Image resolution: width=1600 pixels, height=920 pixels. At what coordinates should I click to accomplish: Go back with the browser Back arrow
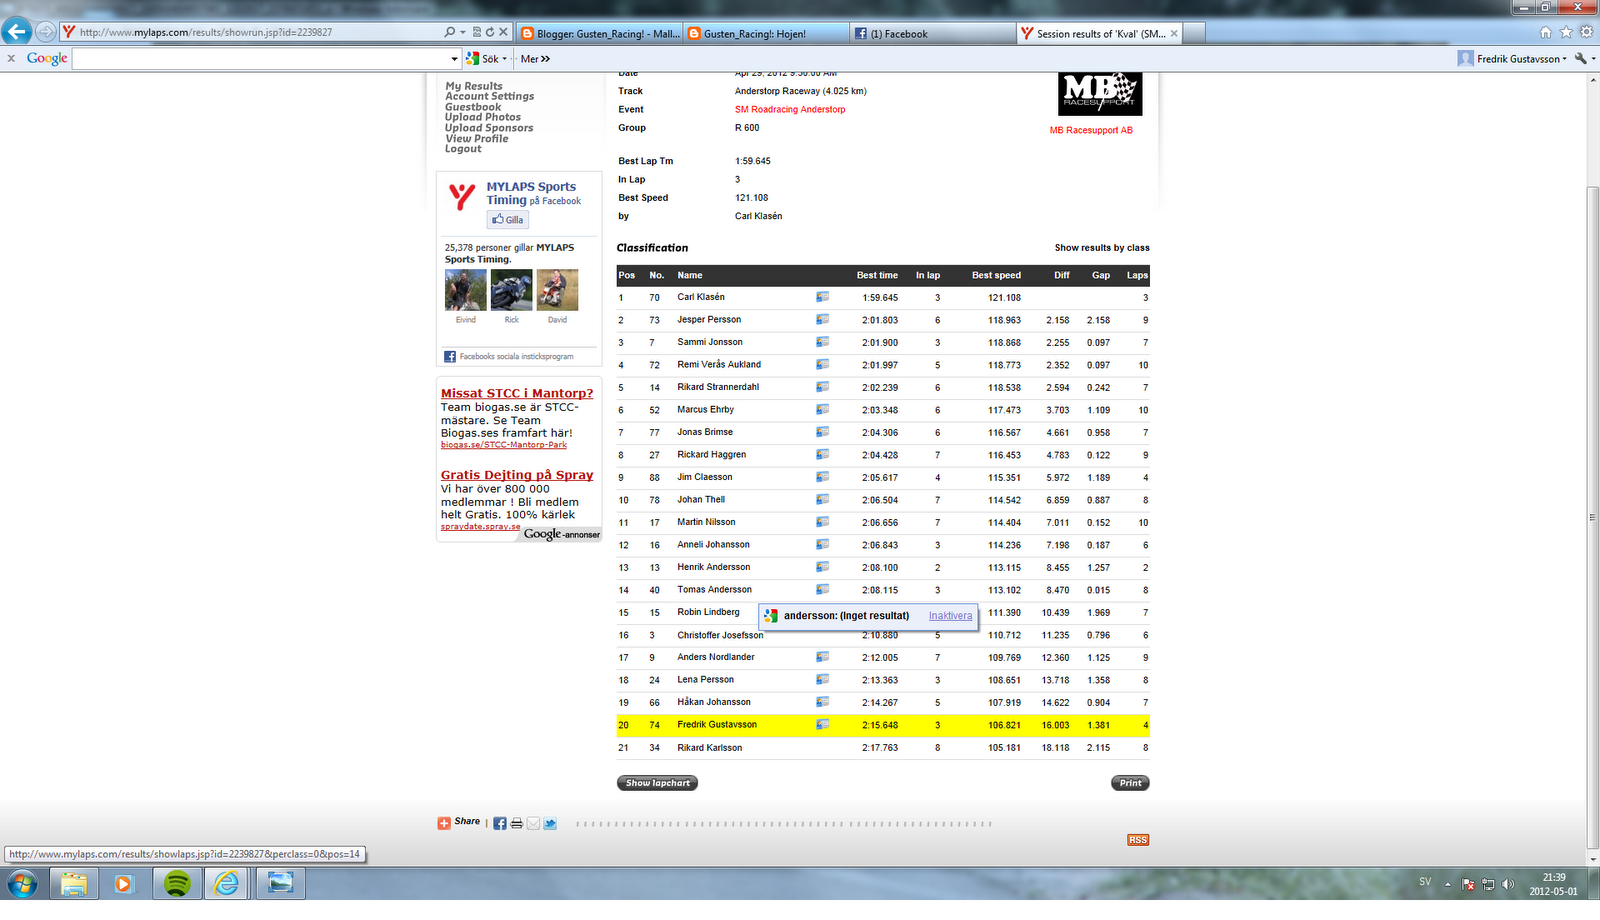tap(17, 32)
